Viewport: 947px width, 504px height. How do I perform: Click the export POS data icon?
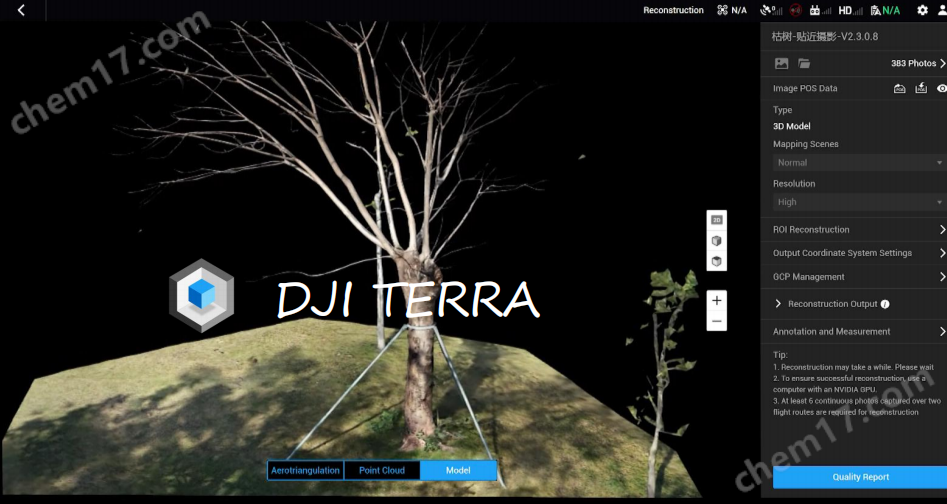(x=921, y=88)
